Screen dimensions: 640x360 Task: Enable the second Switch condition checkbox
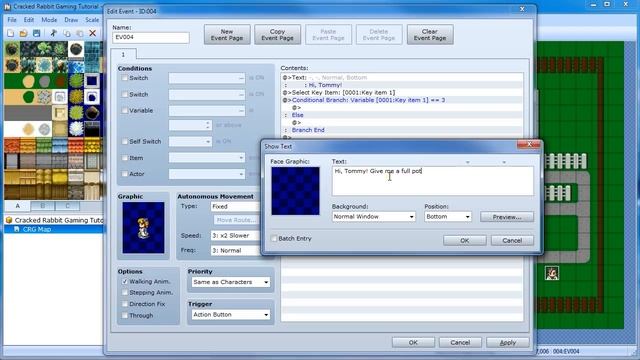pyautogui.click(x=124, y=94)
